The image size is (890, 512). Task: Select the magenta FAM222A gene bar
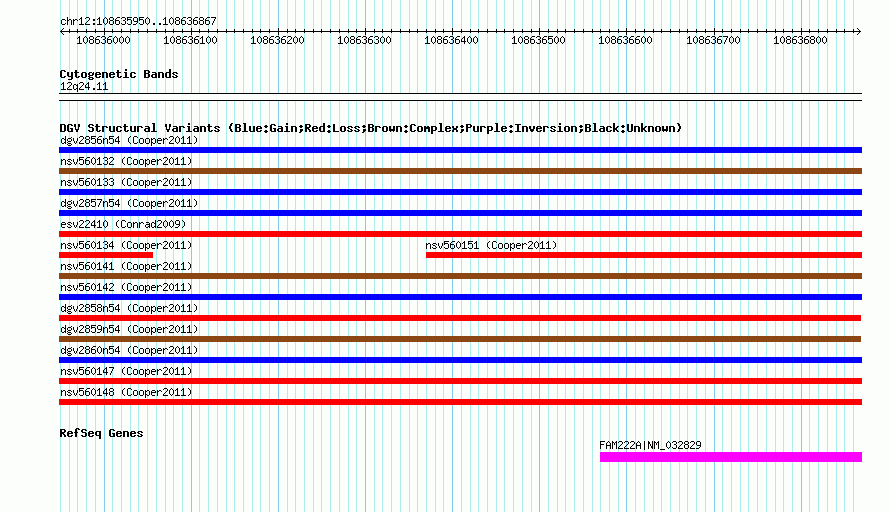(731, 457)
